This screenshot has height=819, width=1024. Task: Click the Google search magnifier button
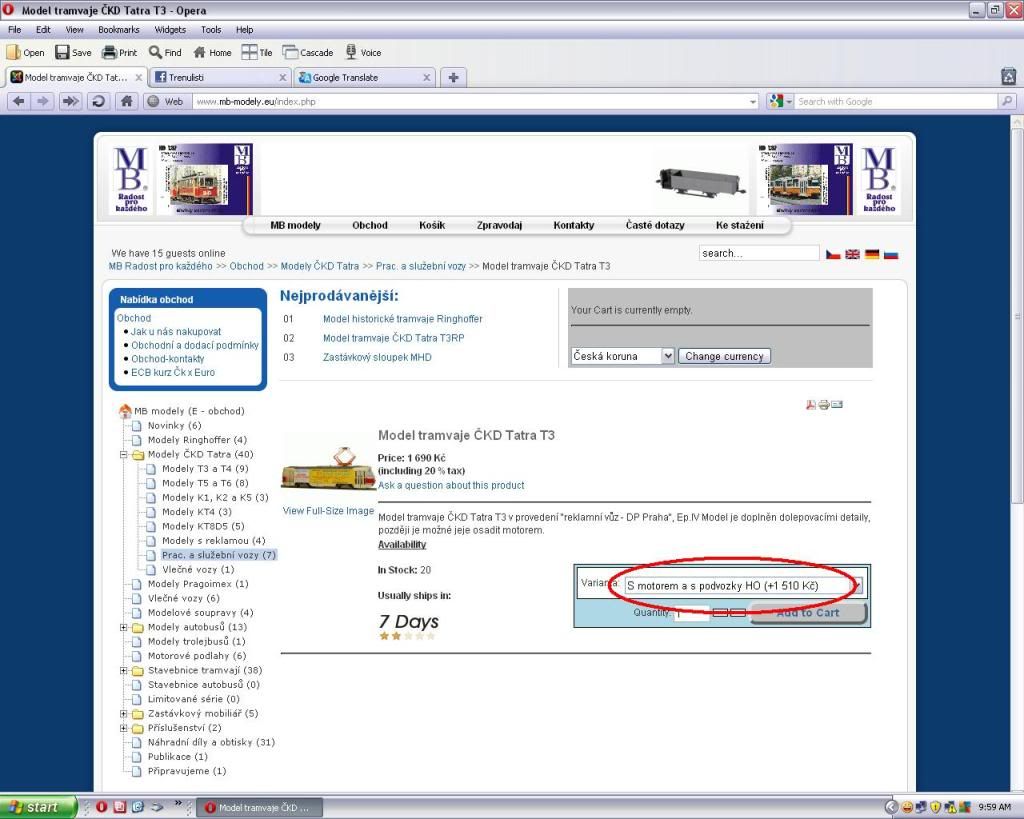(x=1008, y=101)
